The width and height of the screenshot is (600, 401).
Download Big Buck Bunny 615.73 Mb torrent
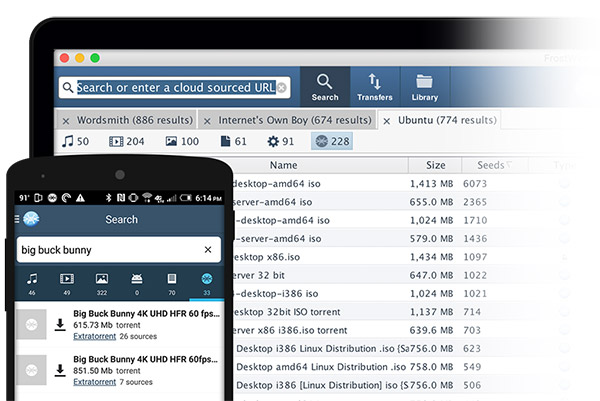click(x=60, y=325)
